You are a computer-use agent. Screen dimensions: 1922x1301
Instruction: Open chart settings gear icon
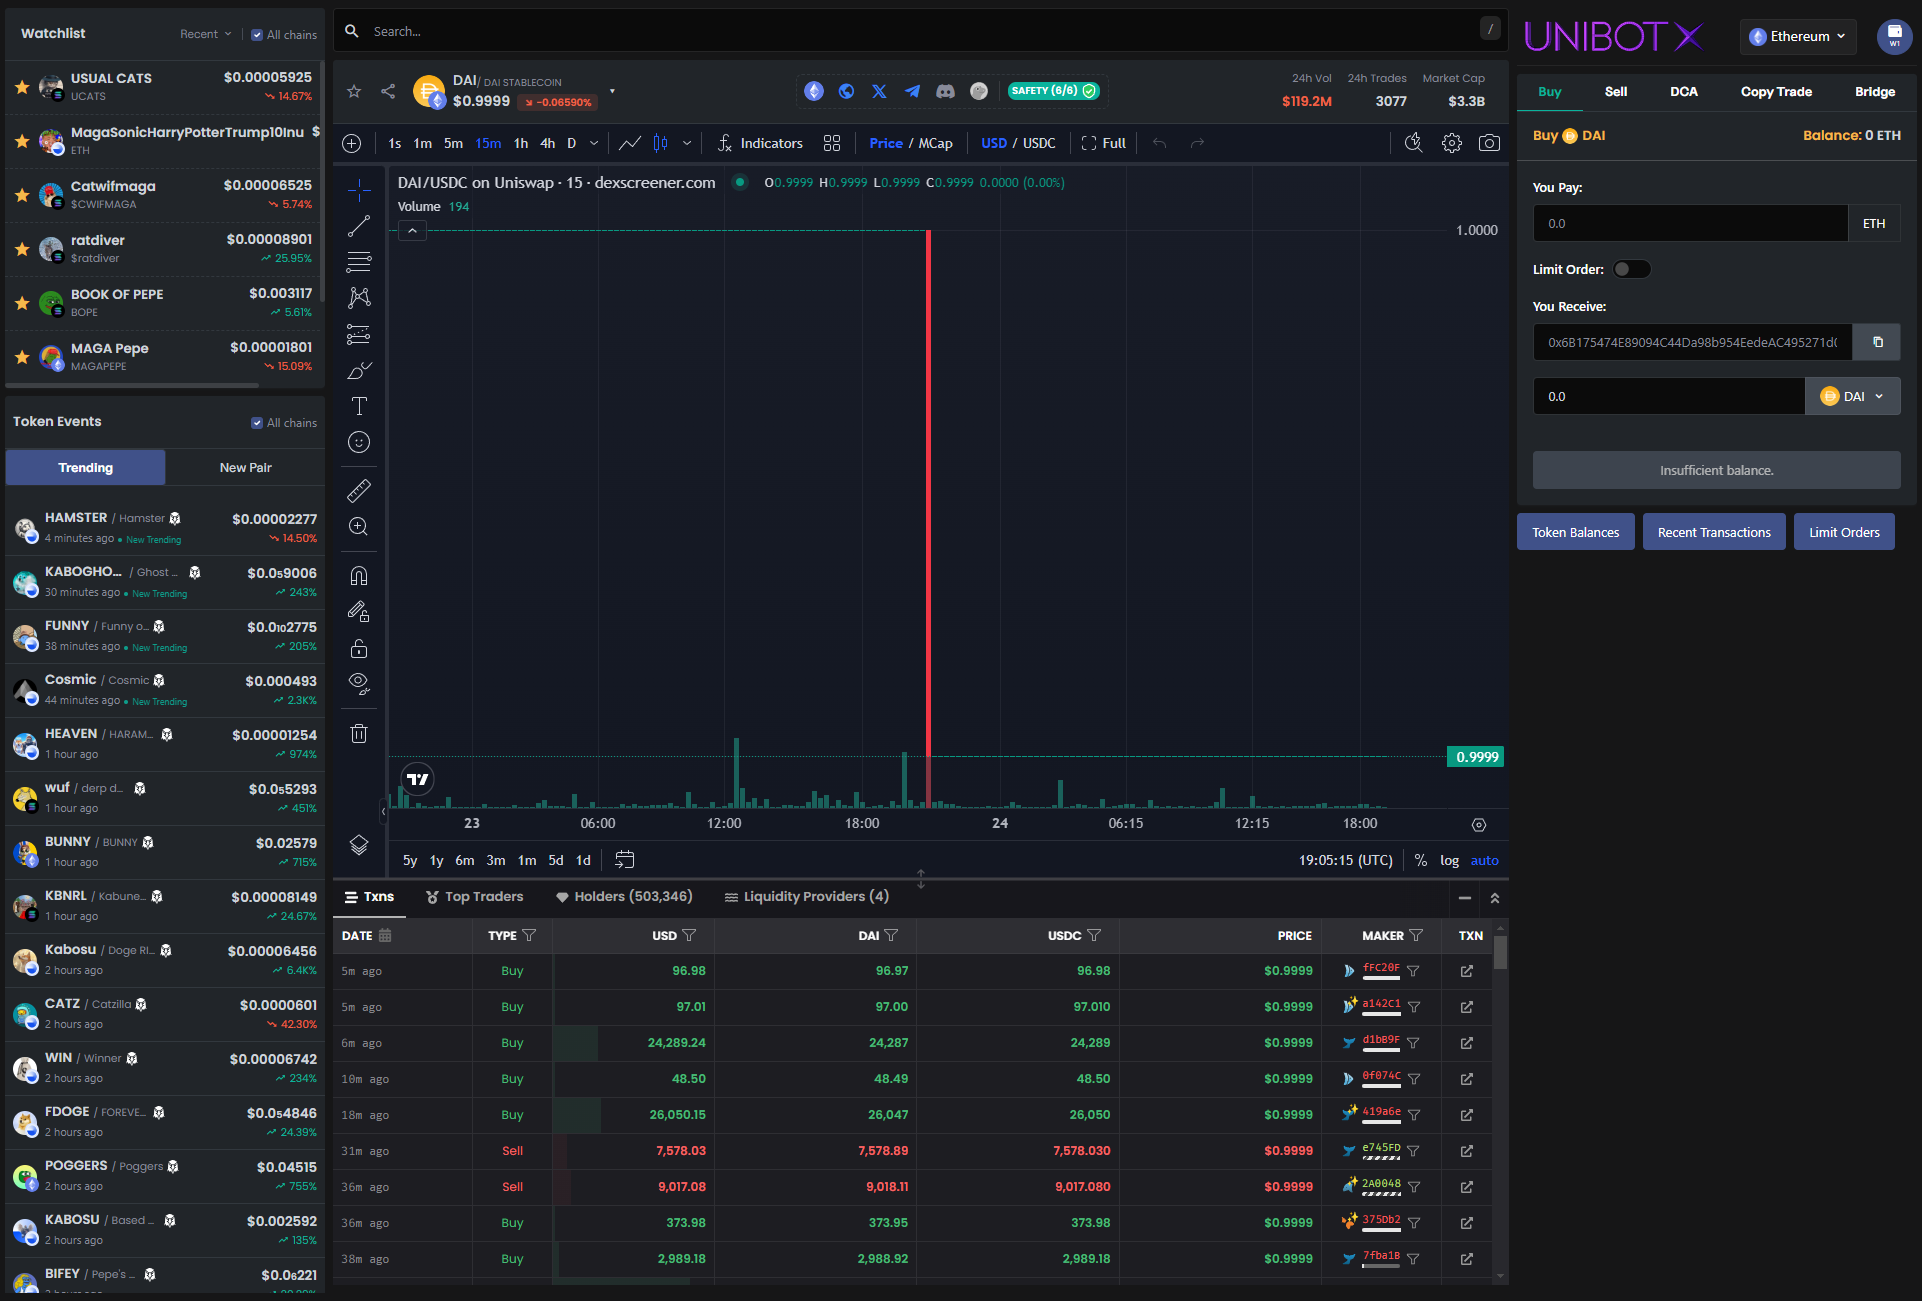(1451, 143)
